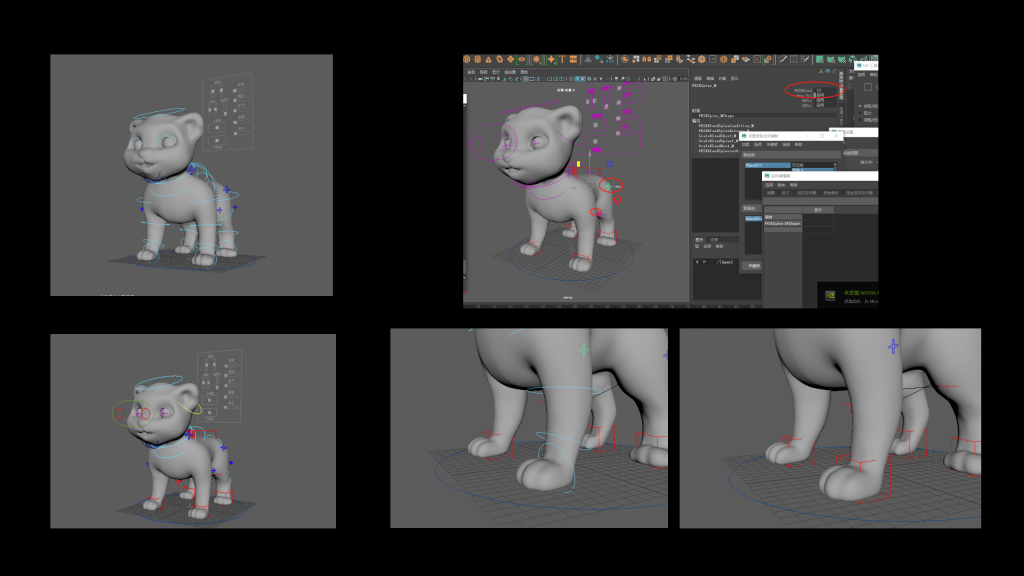The image size is (1024, 576).
Task: Select Plane011 in the driver list
Action: pyautogui.click(x=768, y=165)
